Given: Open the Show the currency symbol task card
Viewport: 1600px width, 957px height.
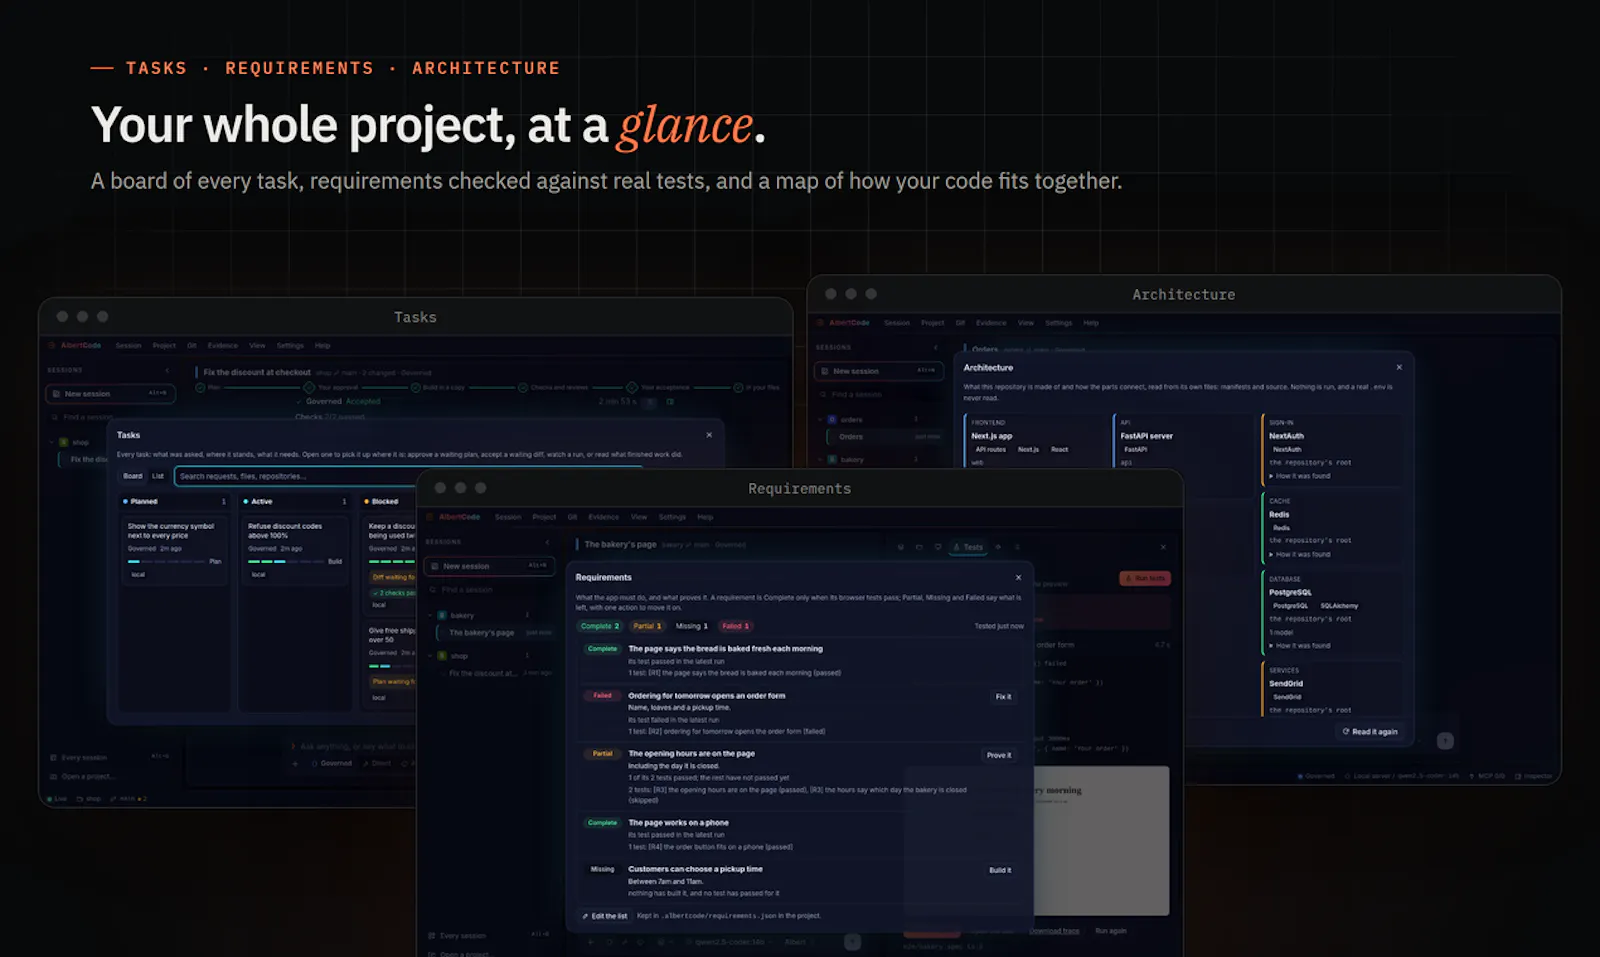Looking at the screenshot, I should click(x=174, y=550).
